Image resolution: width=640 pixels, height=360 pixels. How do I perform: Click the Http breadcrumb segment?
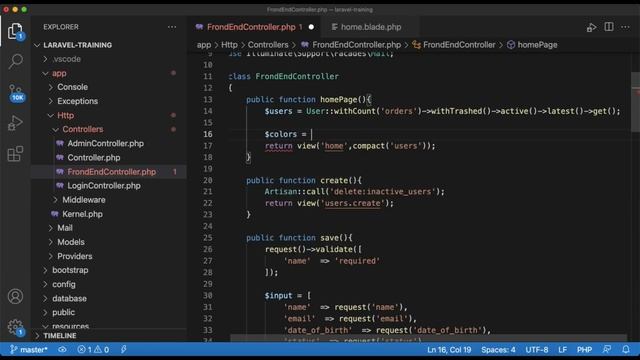coord(229,45)
